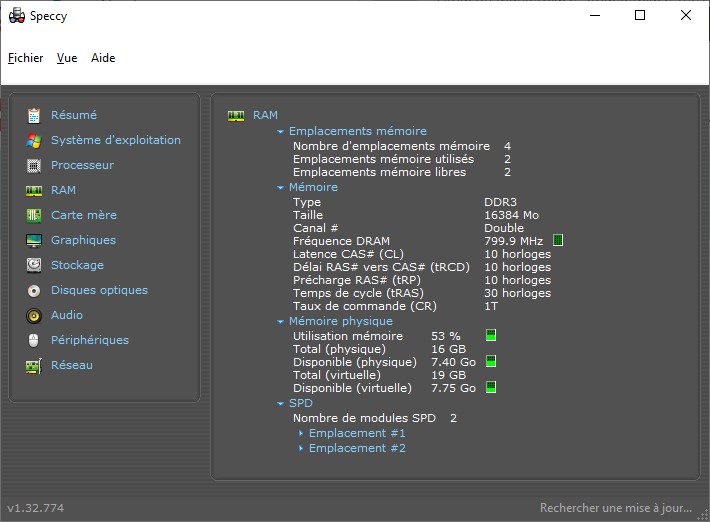
Task: Click the Disques optiques disc icon
Action: tap(34, 290)
